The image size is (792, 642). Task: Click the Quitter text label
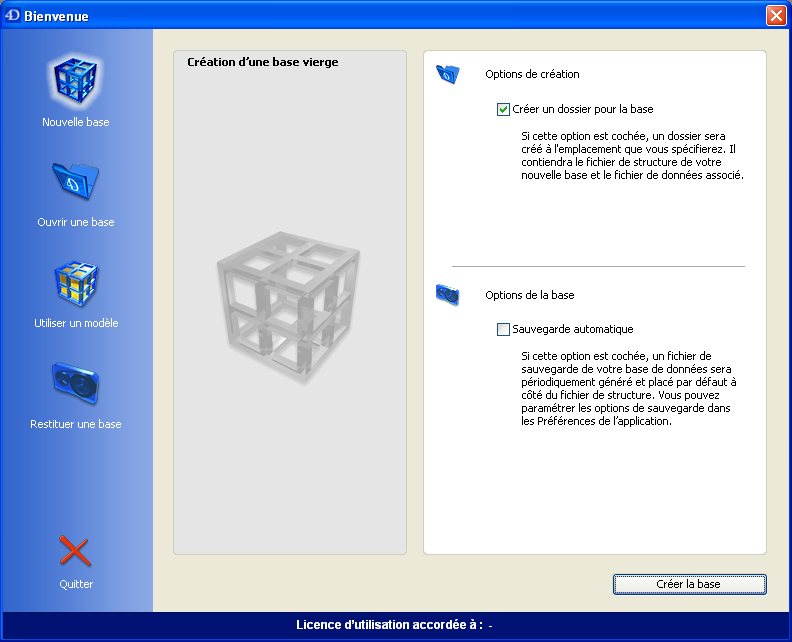(x=76, y=584)
